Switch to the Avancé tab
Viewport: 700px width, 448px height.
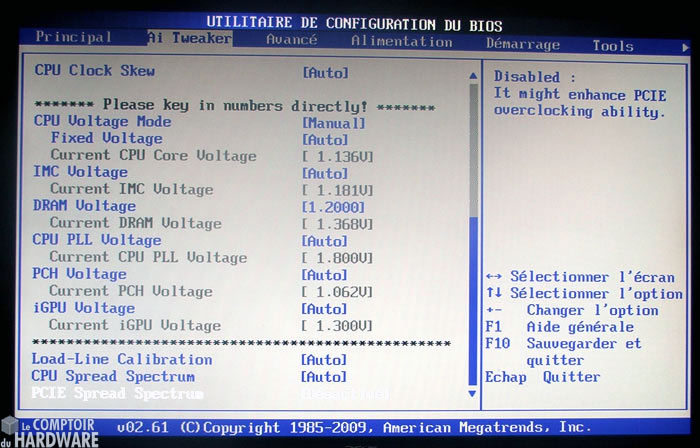(x=292, y=39)
